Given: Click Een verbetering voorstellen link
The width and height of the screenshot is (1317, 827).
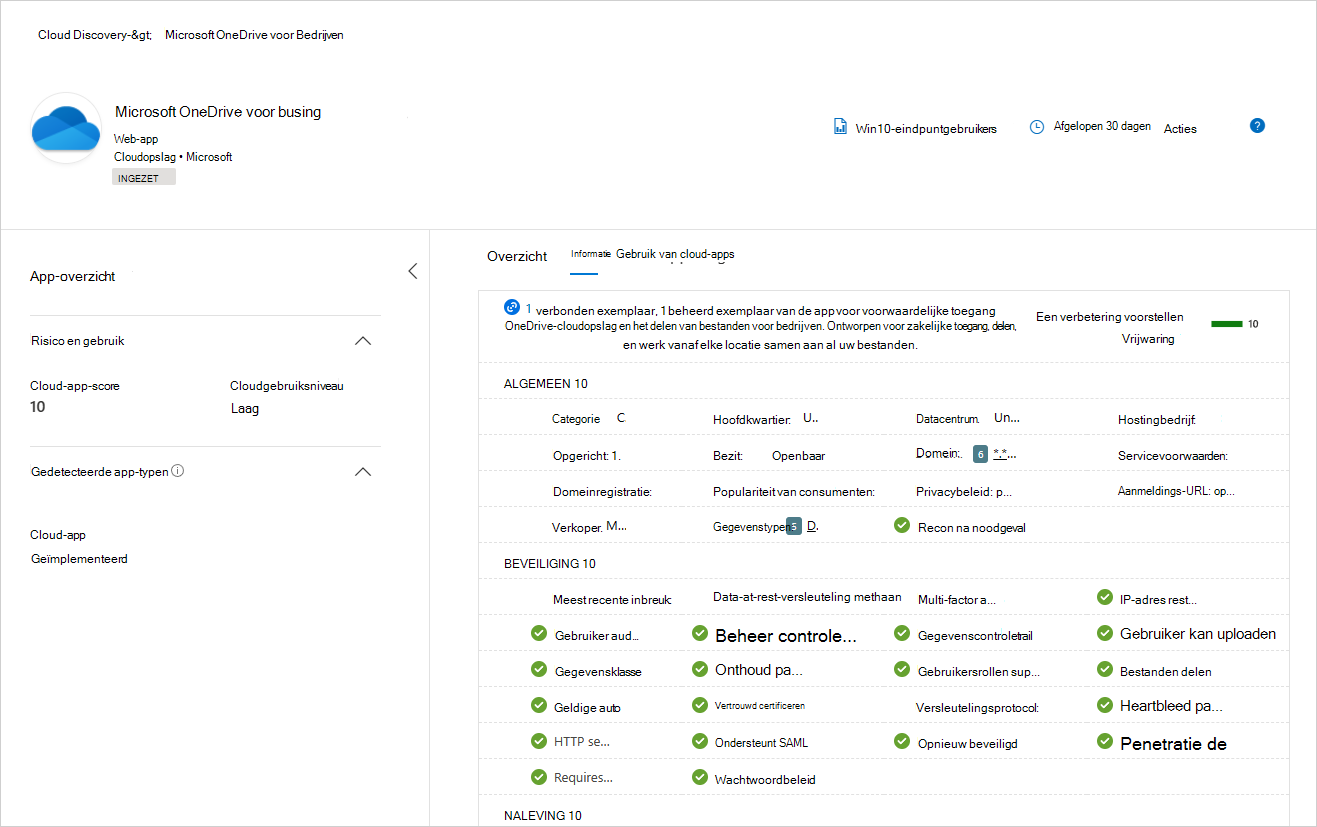Looking at the screenshot, I should point(1110,317).
